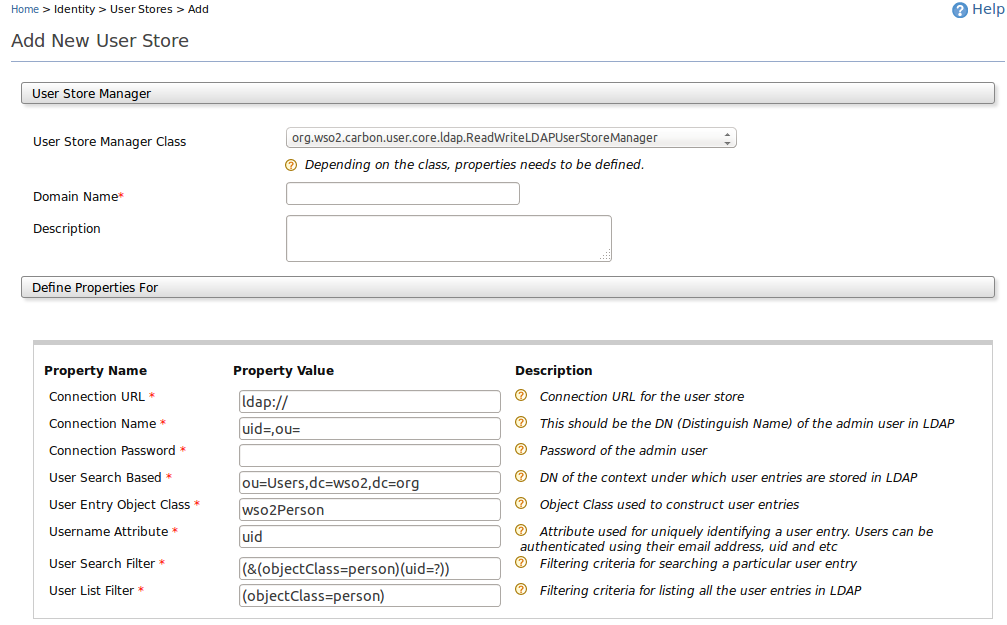Click the Domain Name input field
1007x625 pixels.
point(402,193)
